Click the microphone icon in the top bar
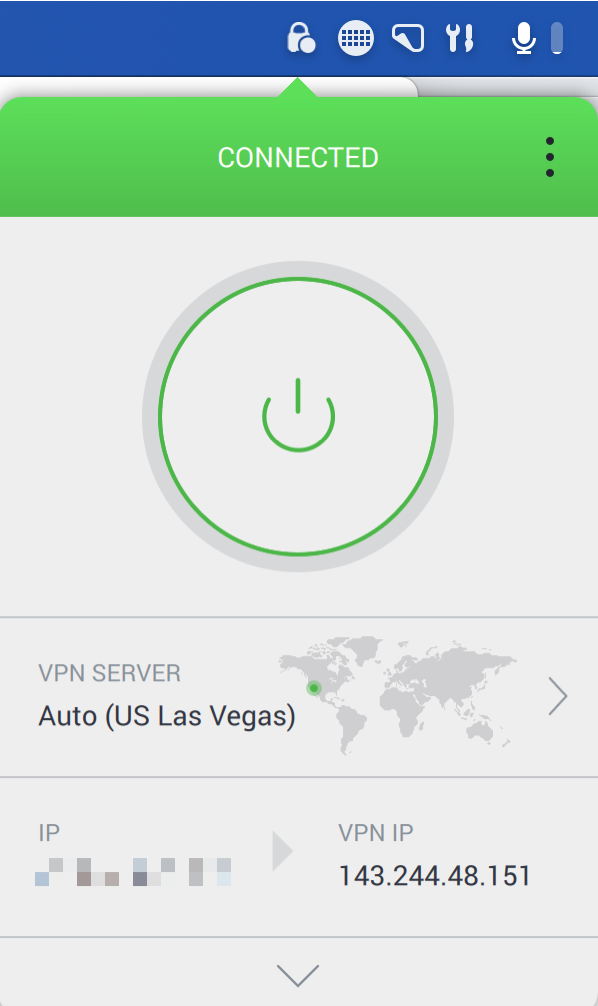This screenshot has height=1006, width=598. tap(524, 38)
